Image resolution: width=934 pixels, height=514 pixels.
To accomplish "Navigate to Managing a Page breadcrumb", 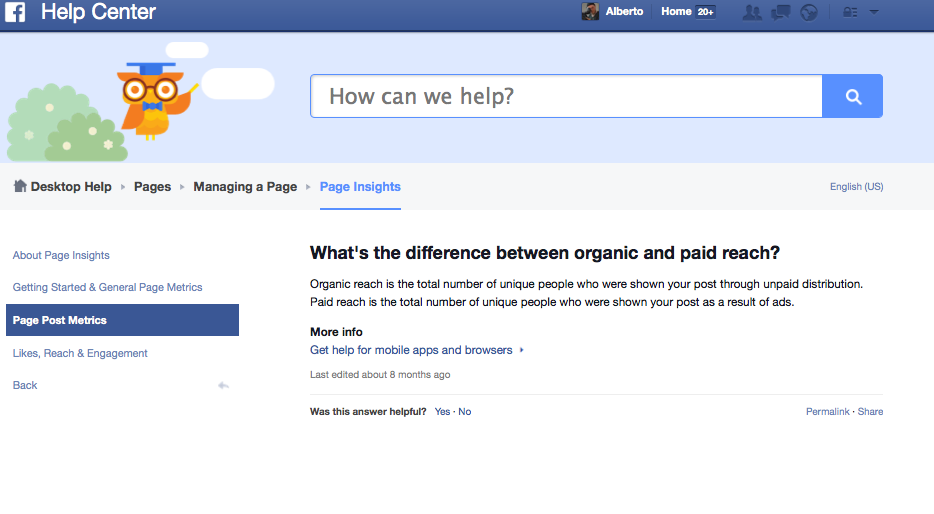I will pos(245,186).
